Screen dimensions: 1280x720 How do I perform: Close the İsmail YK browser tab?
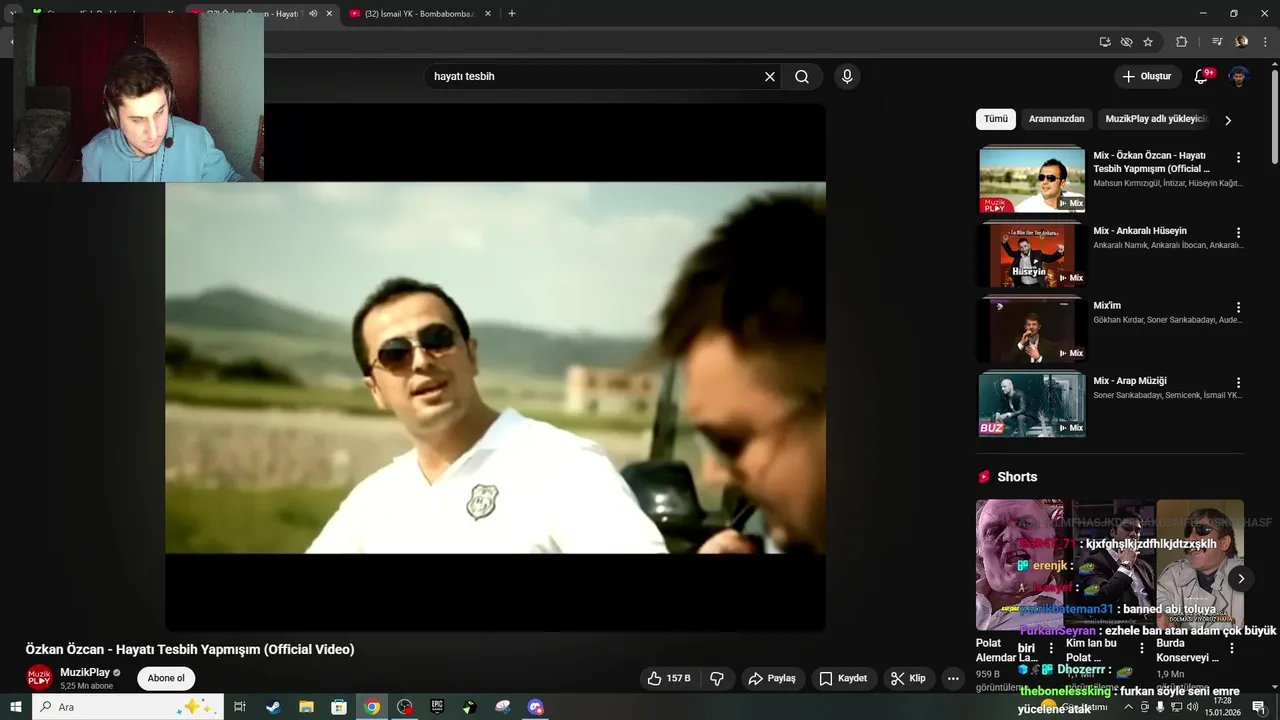487,14
